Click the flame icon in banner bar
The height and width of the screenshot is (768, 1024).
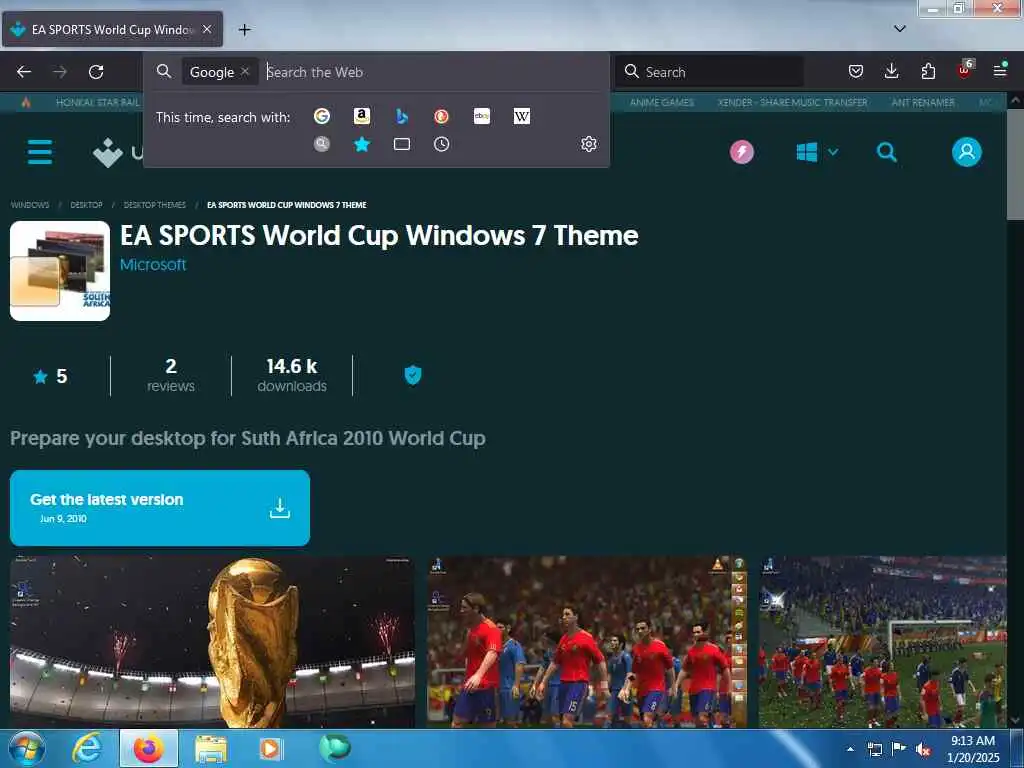[26, 103]
